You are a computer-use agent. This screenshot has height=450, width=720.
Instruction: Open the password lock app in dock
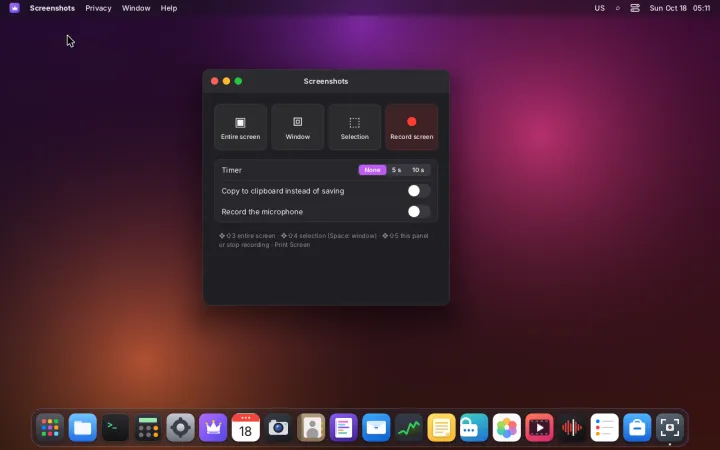(474, 428)
